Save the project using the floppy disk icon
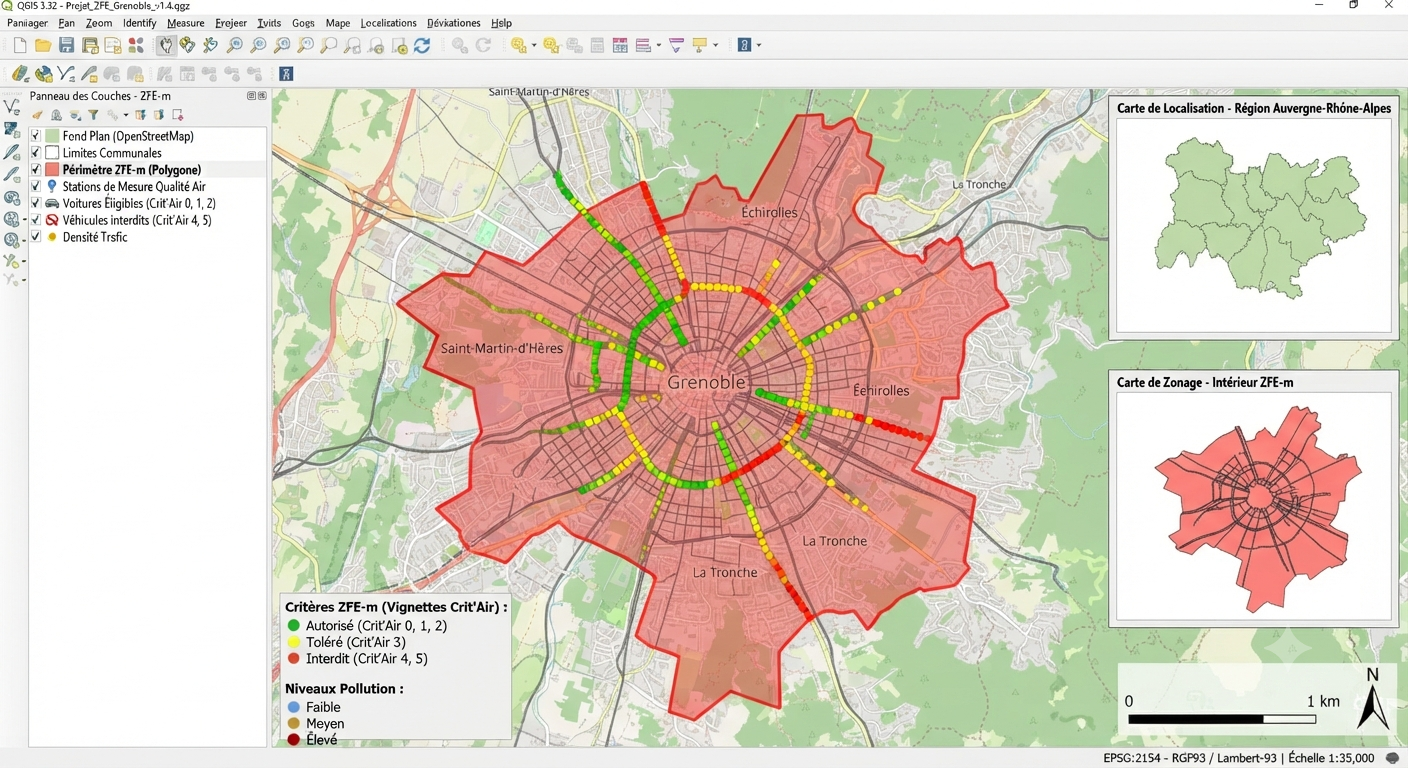This screenshot has width=1408, height=768. click(x=66, y=45)
